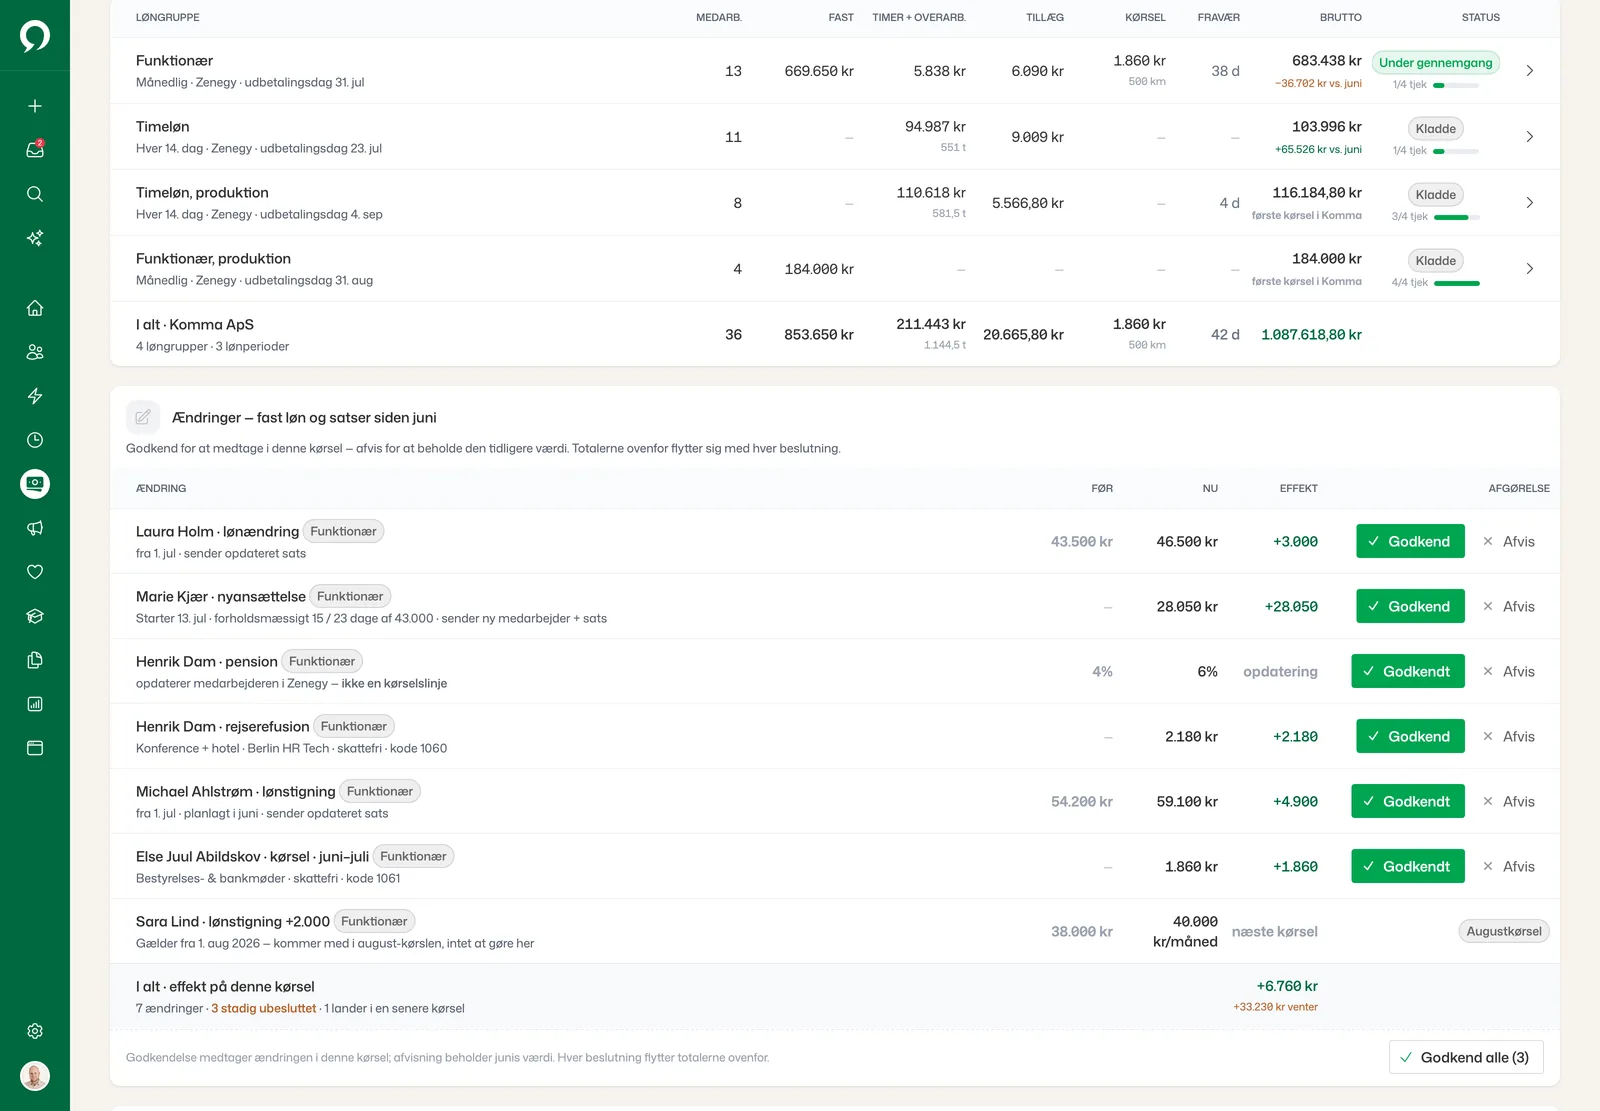This screenshot has height=1111, width=1600.
Task: Open the people icon in the sidebar
Action: [35, 352]
